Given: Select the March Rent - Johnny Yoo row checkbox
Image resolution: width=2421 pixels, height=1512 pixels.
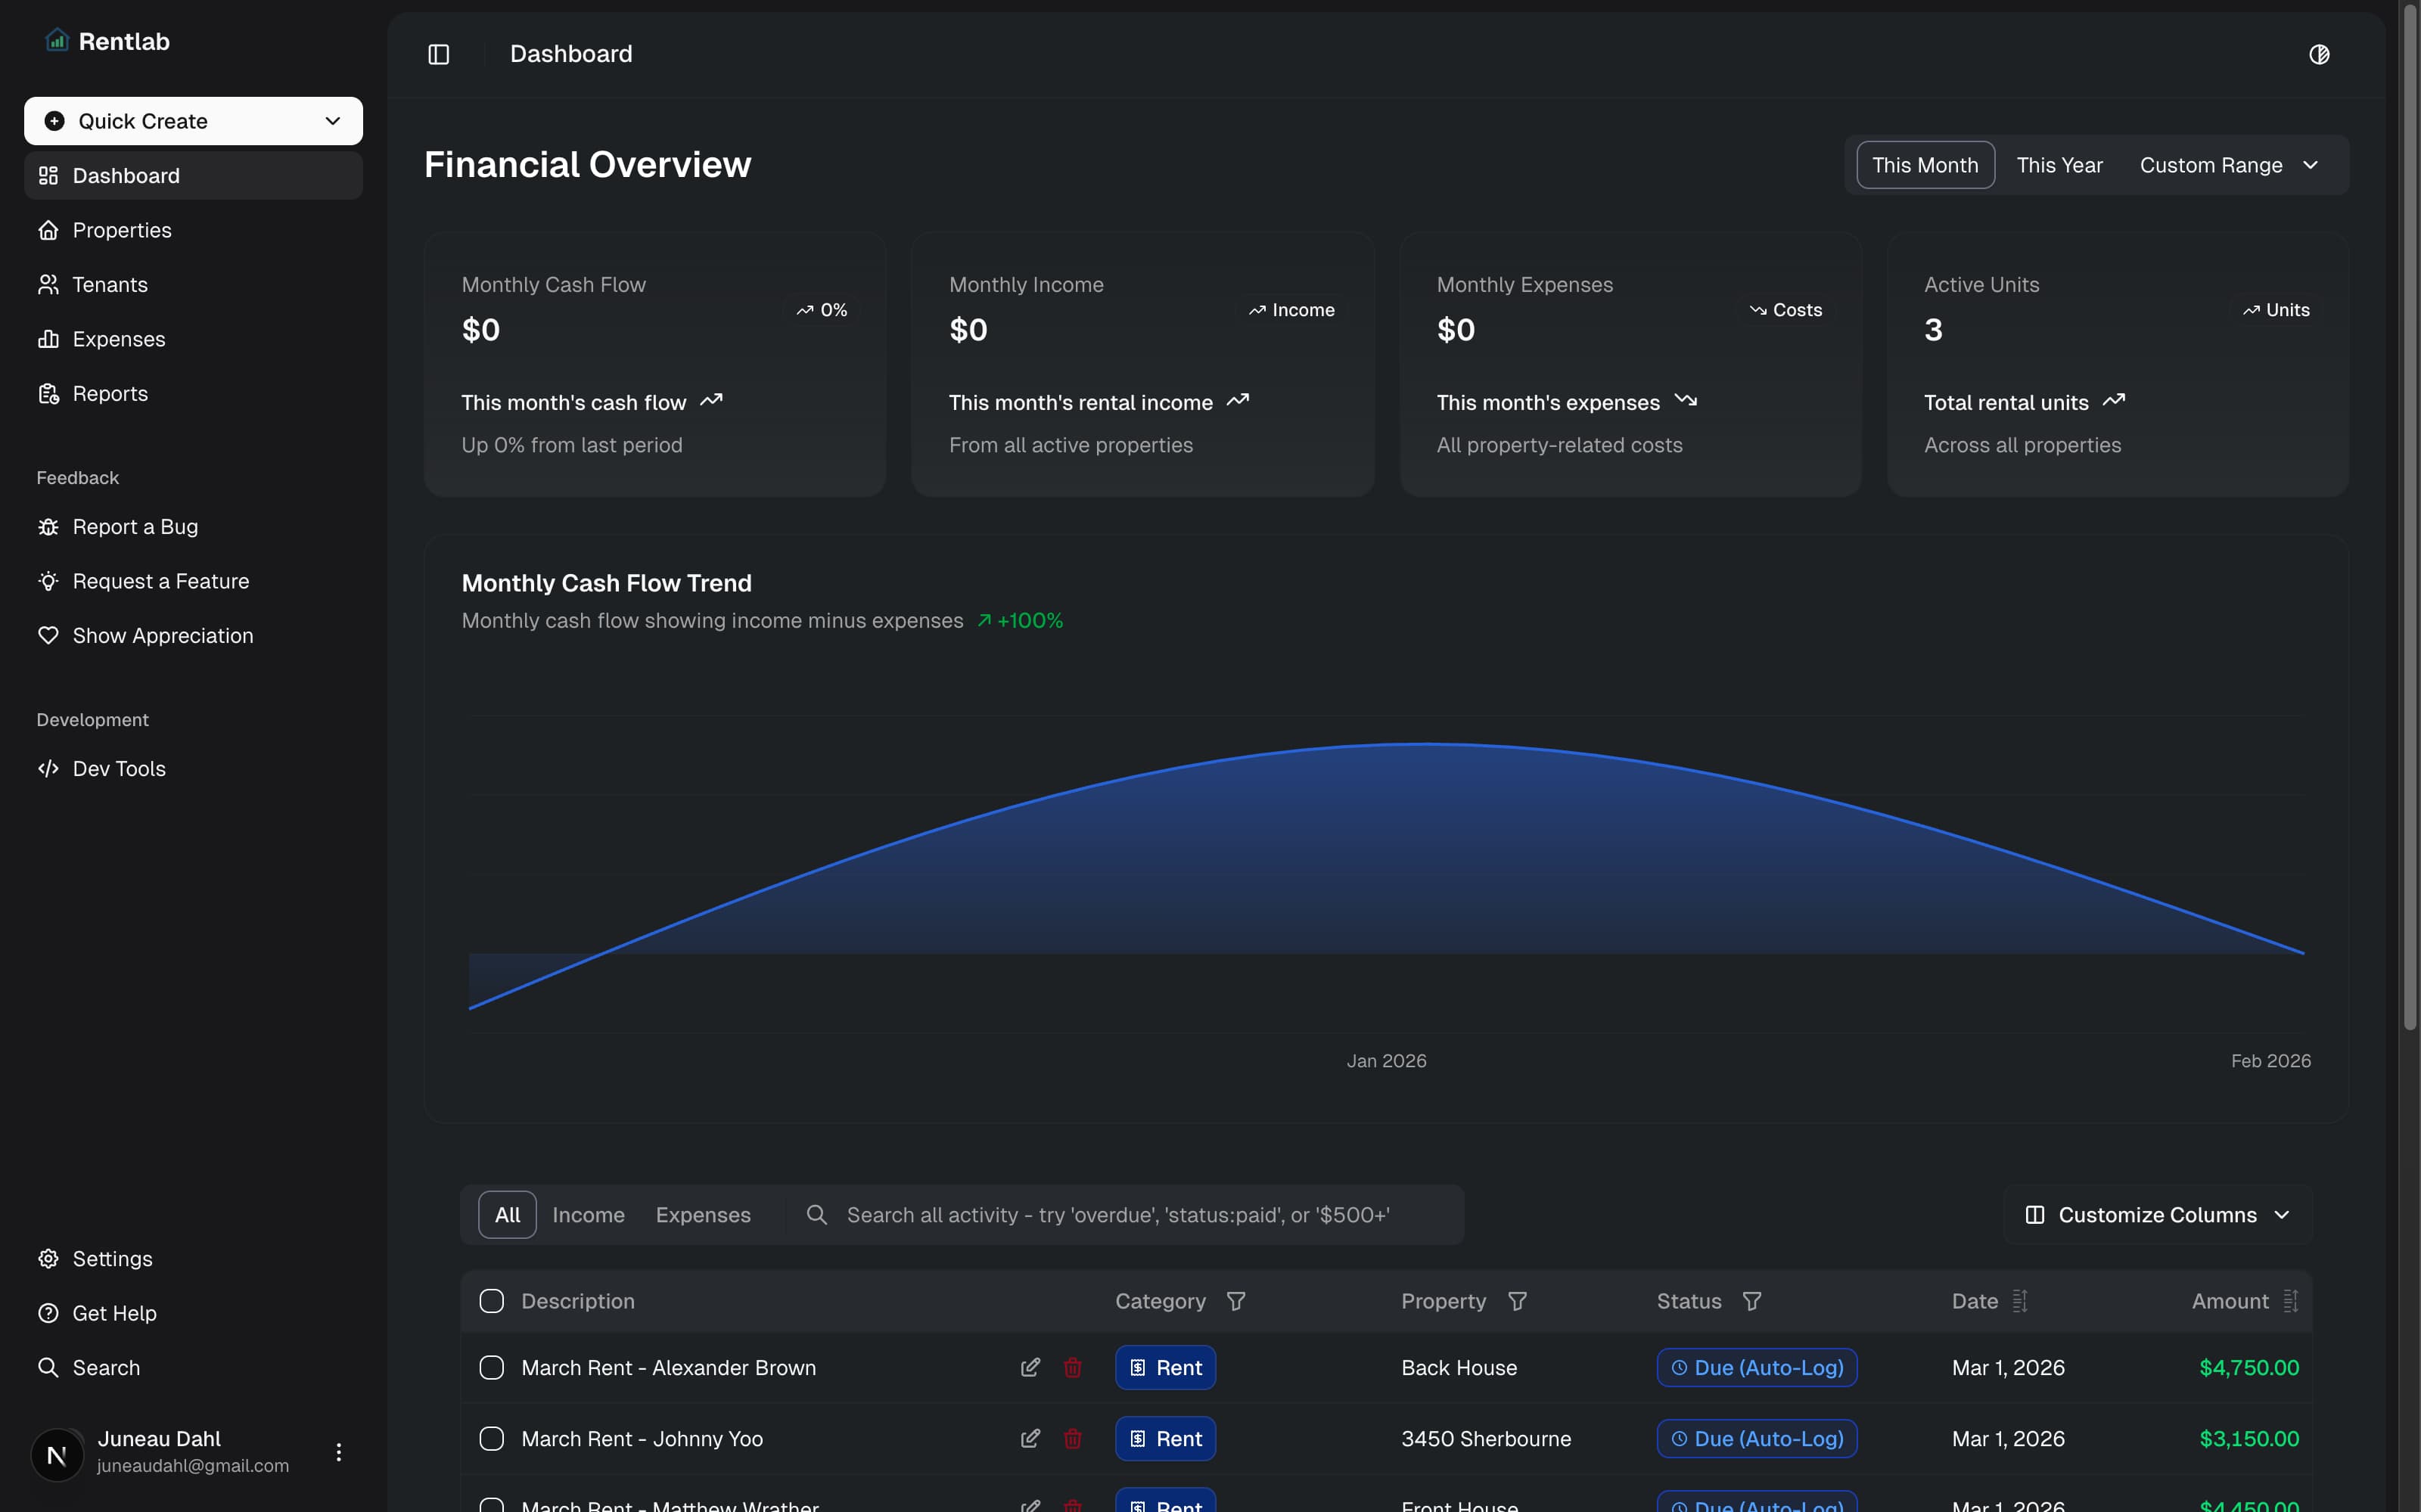Looking at the screenshot, I should point(491,1438).
